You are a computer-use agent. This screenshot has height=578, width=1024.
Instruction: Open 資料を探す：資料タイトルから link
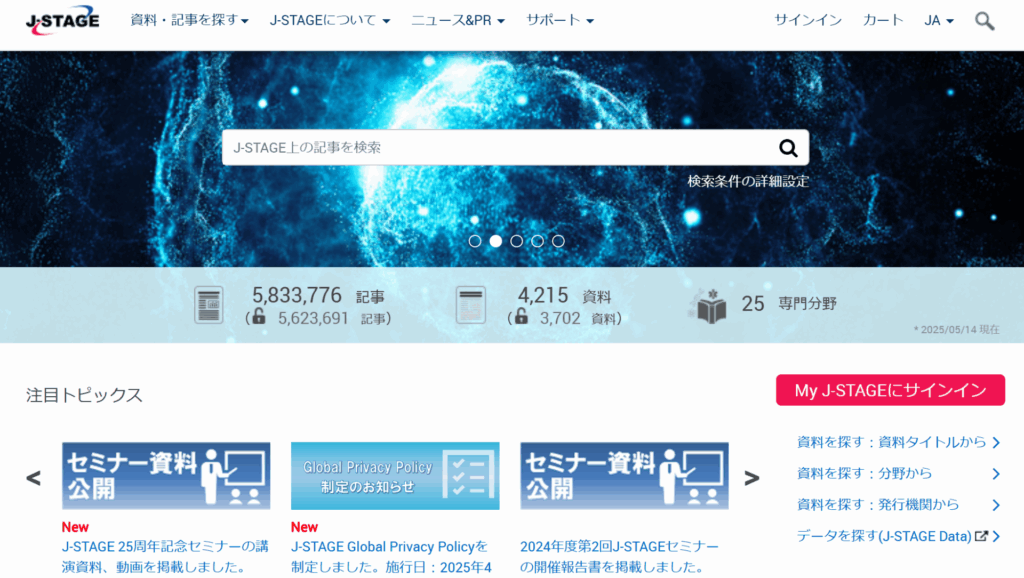coord(891,442)
